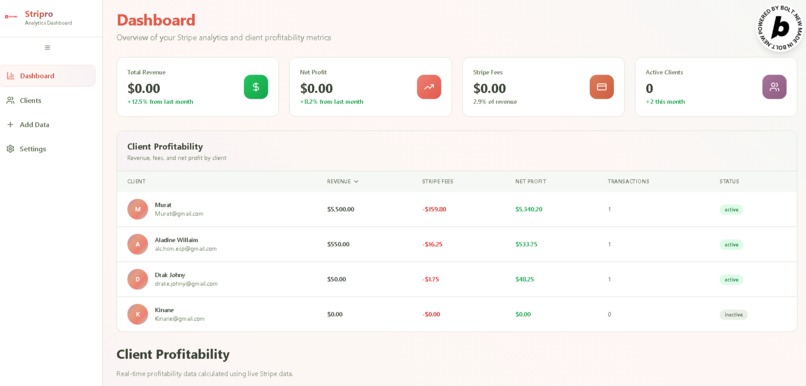
Task: Click the fee value -$16.25
Action: pyautogui.click(x=432, y=244)
